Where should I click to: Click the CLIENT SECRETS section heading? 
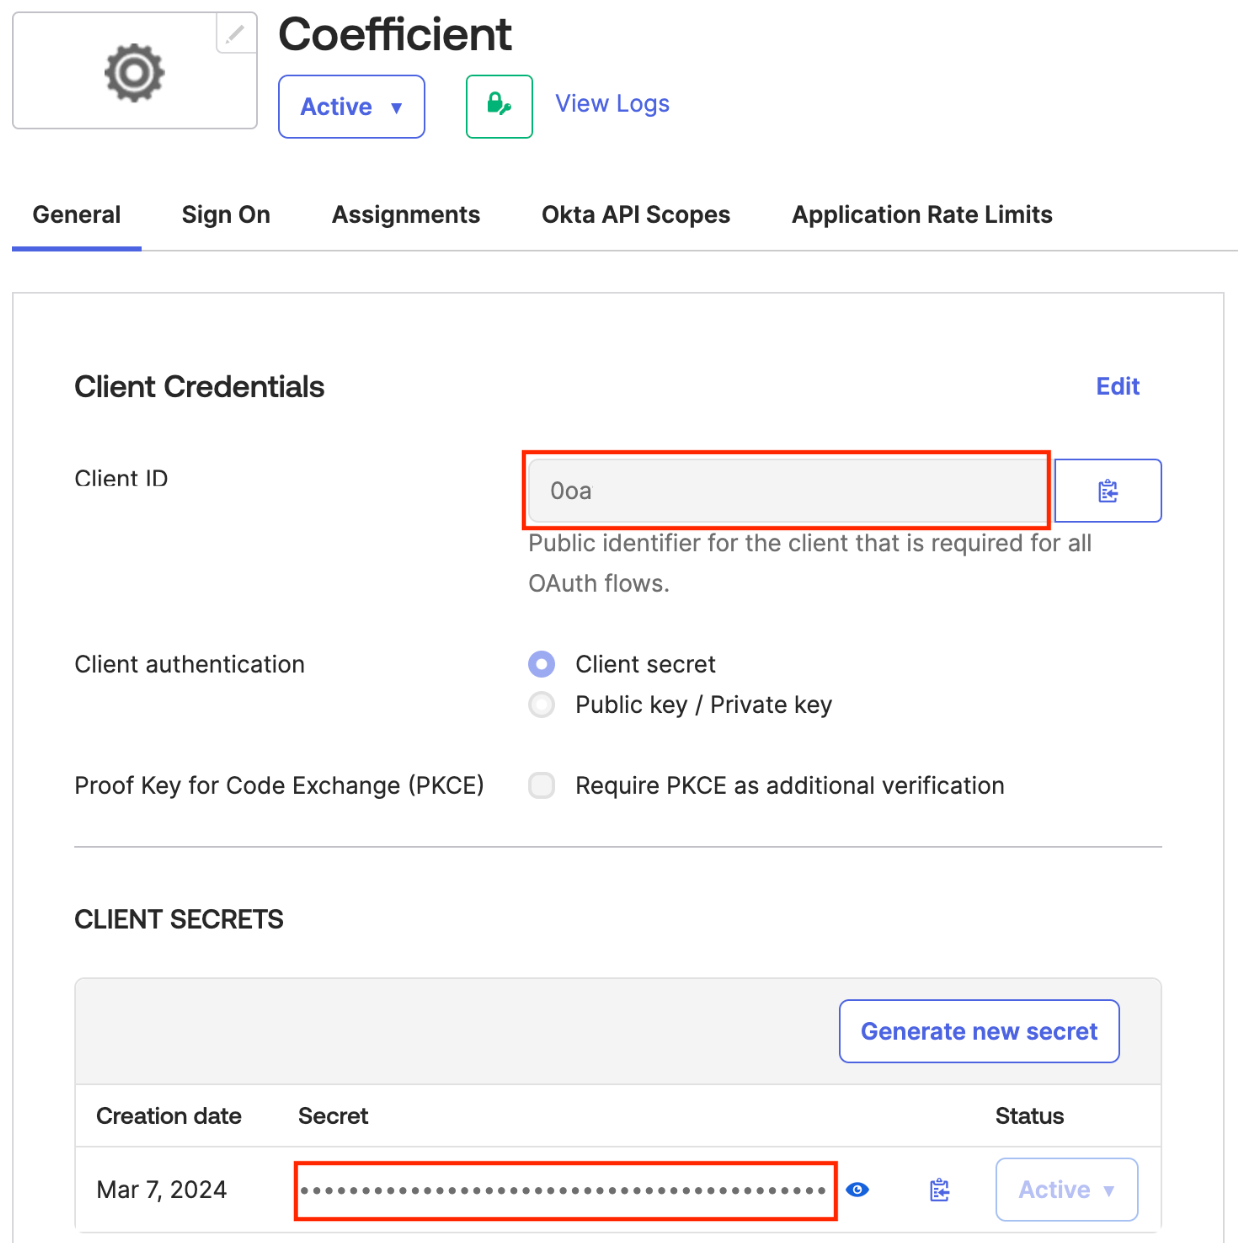click(x=179, y=920)
